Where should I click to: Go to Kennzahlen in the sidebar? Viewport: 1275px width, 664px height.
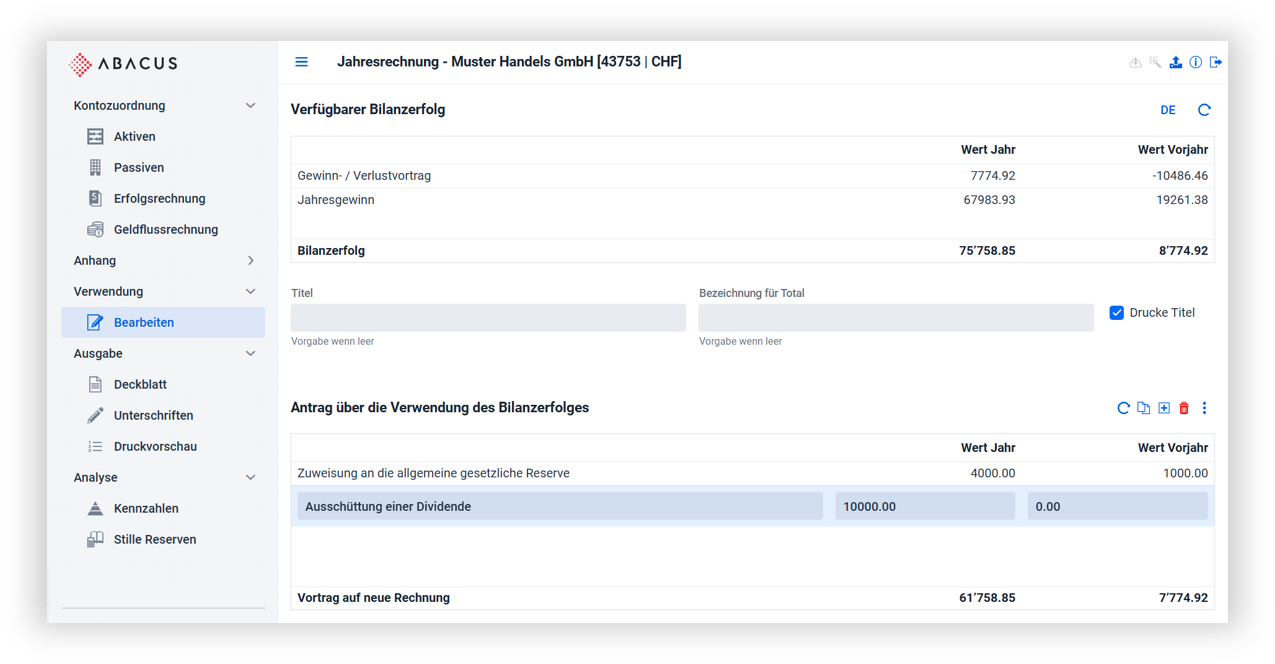[x=146, y=509]
